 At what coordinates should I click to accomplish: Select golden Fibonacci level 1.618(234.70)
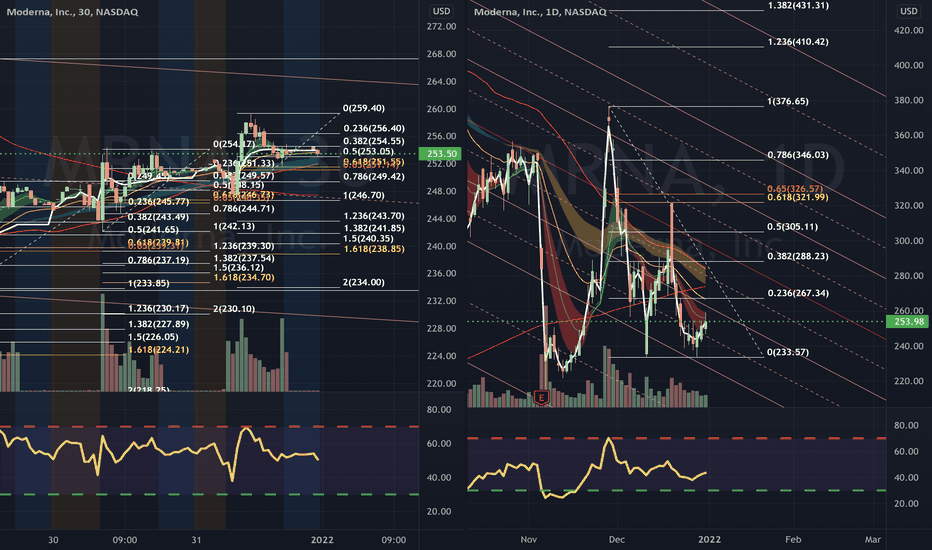(244, 278)
